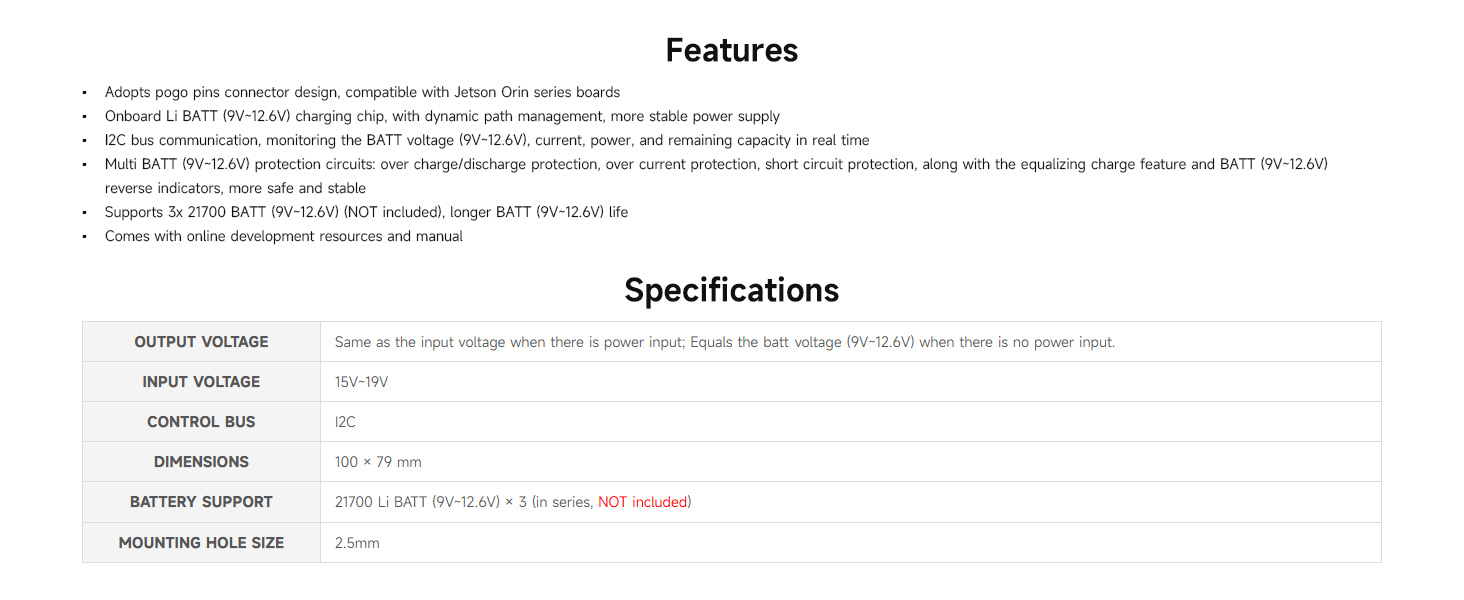Click the 15V~19V input voltage value

click(361, 382)
